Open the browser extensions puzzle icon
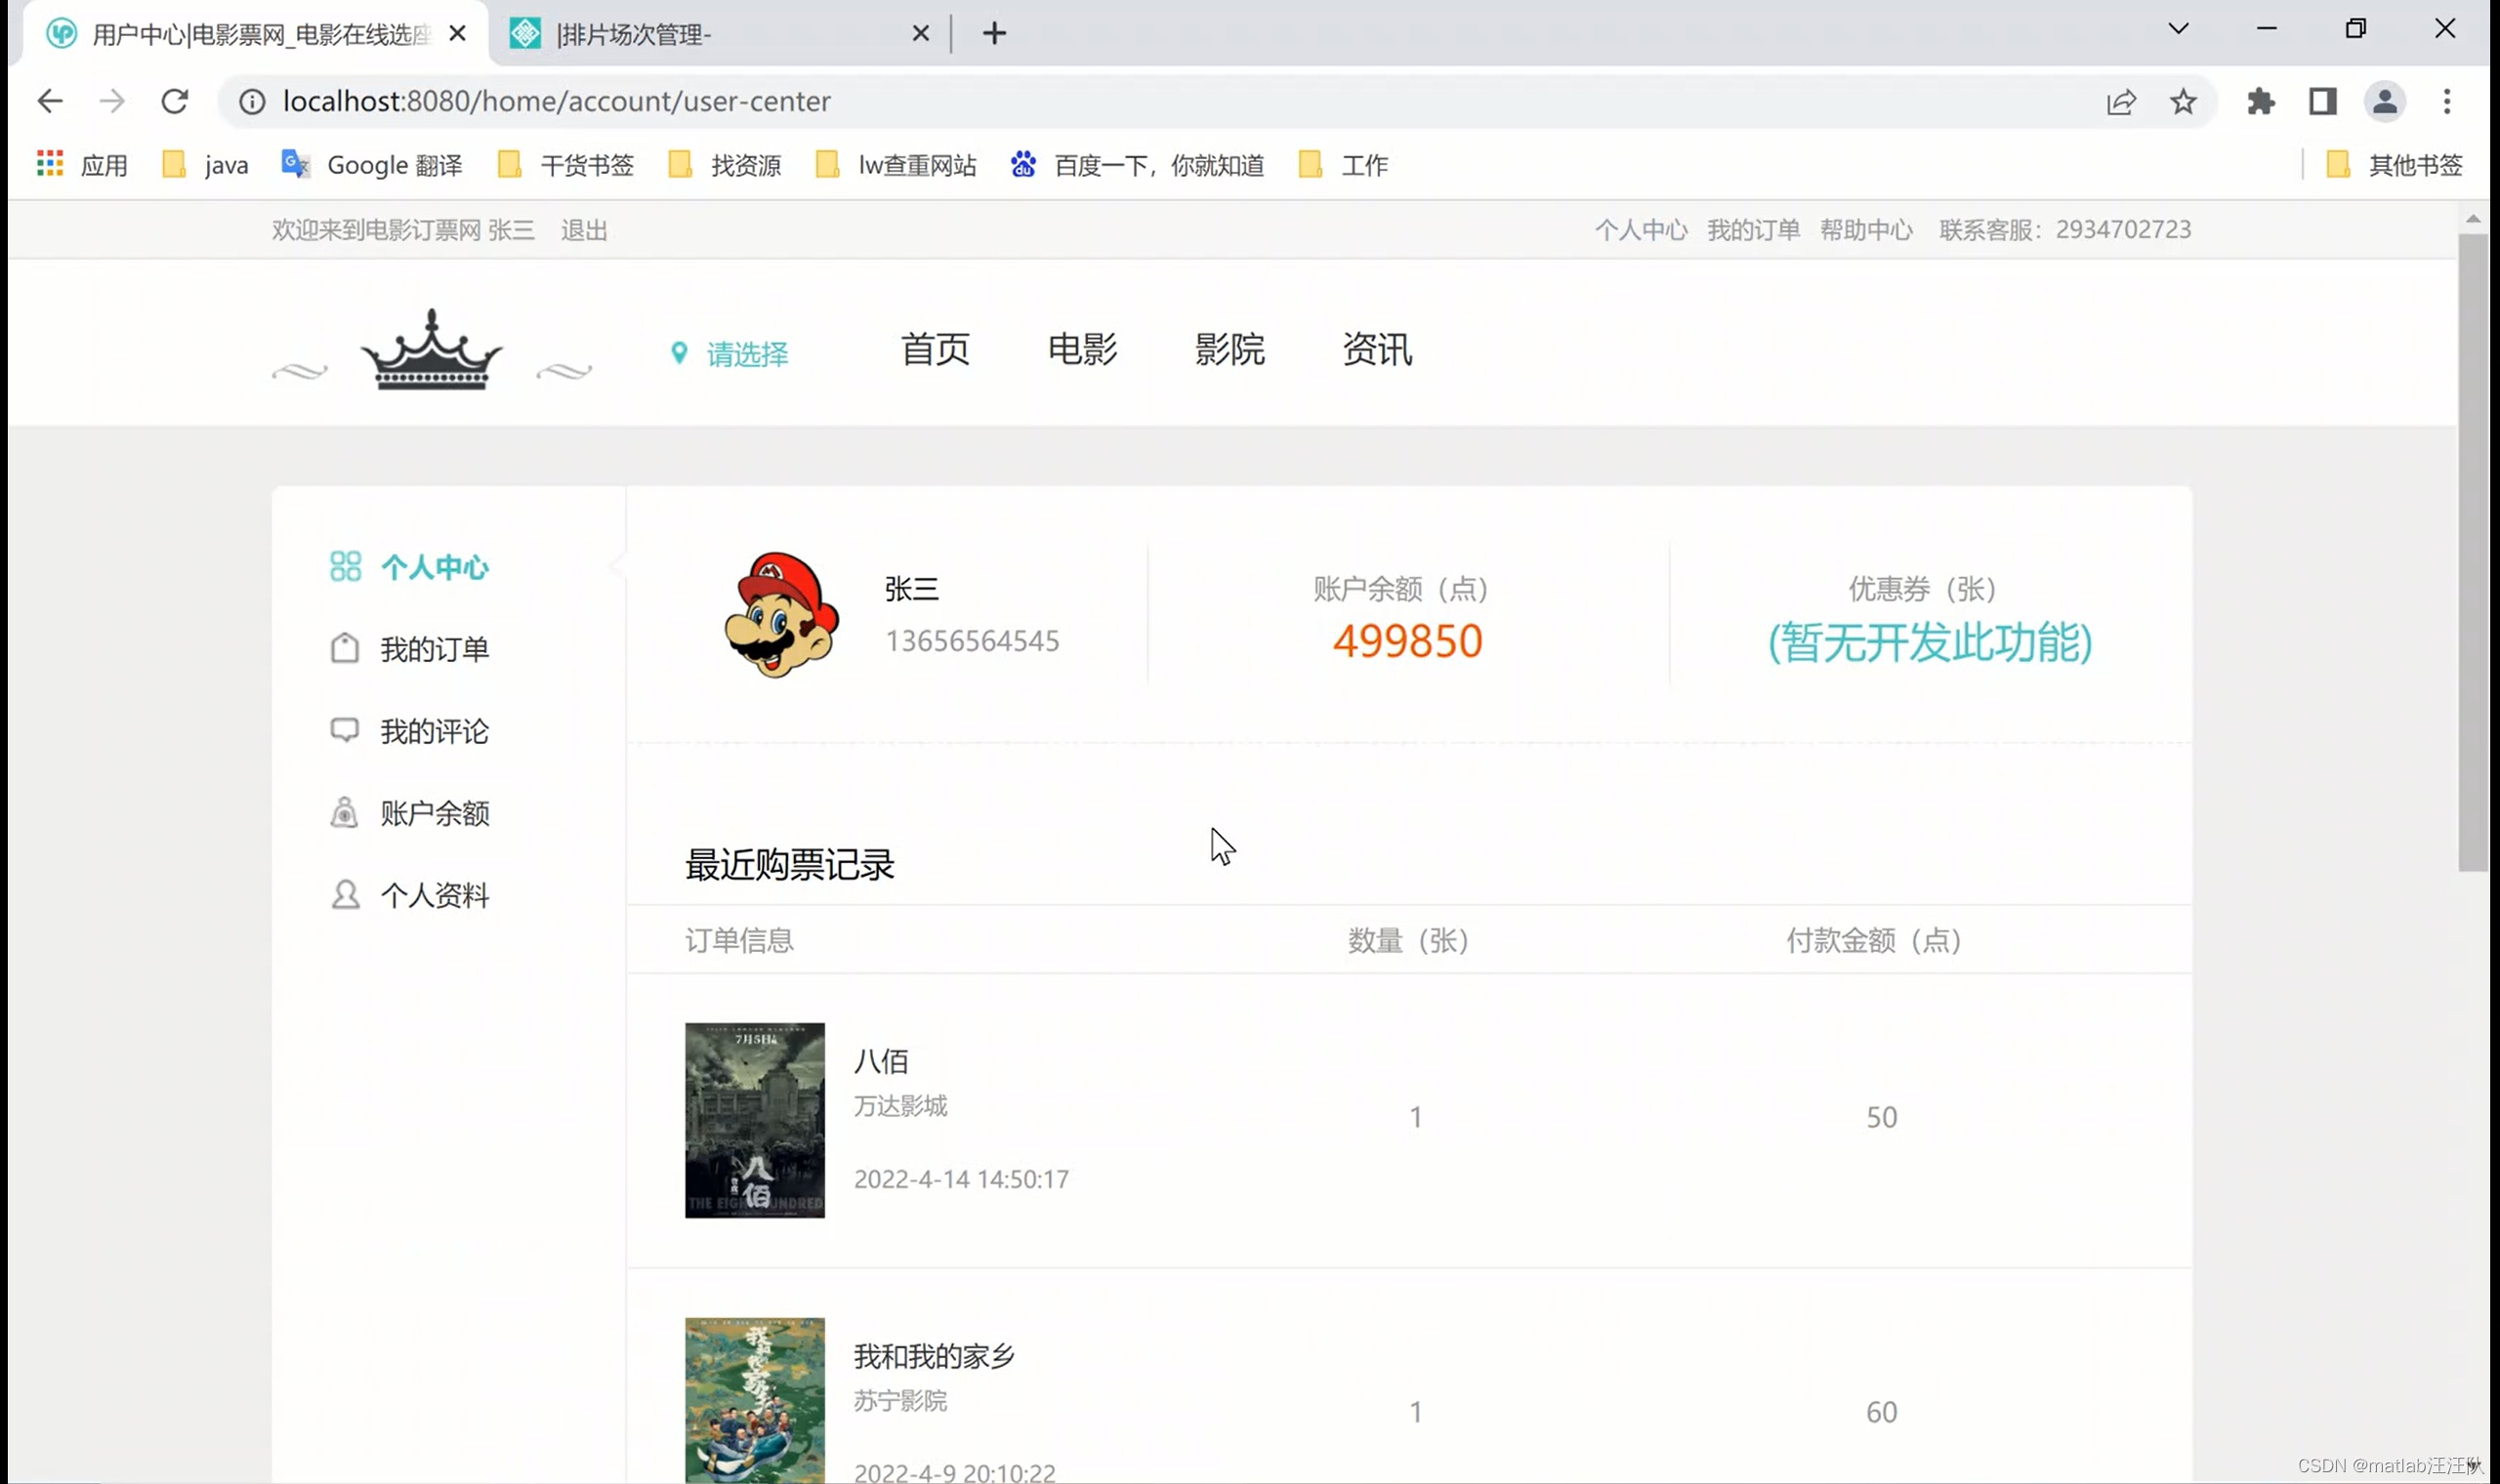This screenshot has width=2500, height=1484. (2260, 101)
